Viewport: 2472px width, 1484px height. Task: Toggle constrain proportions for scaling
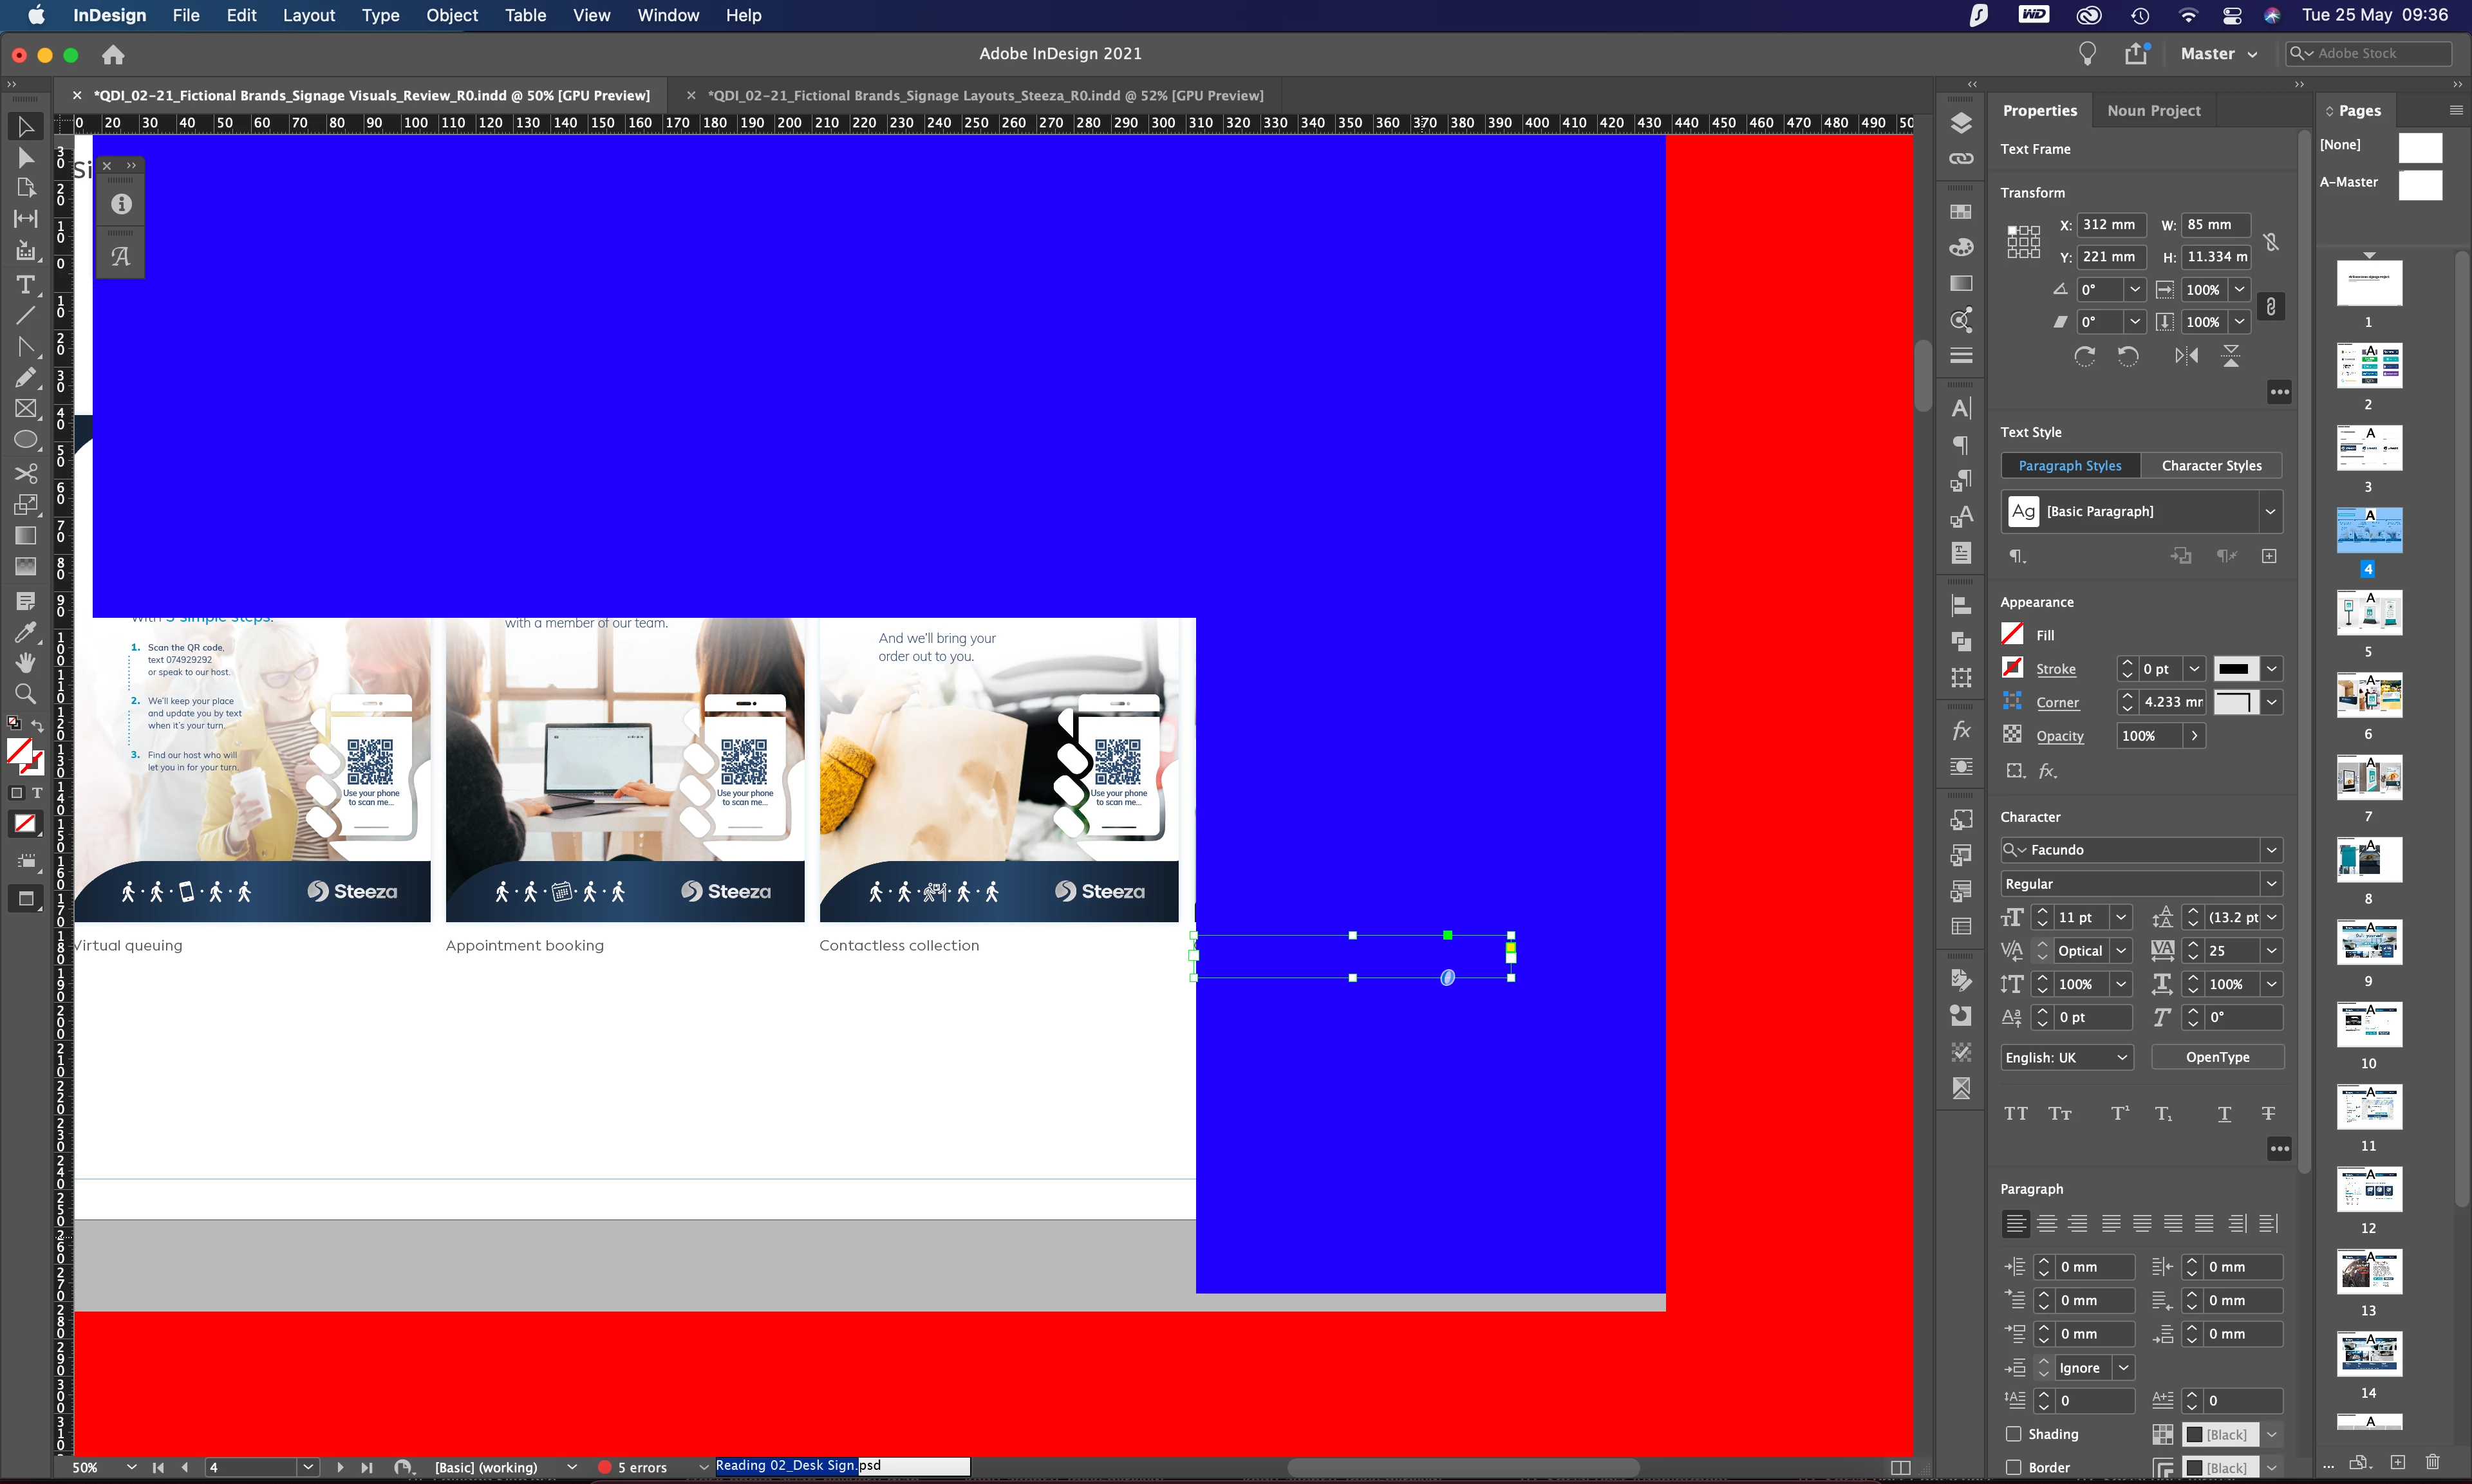pos(2271,306)
